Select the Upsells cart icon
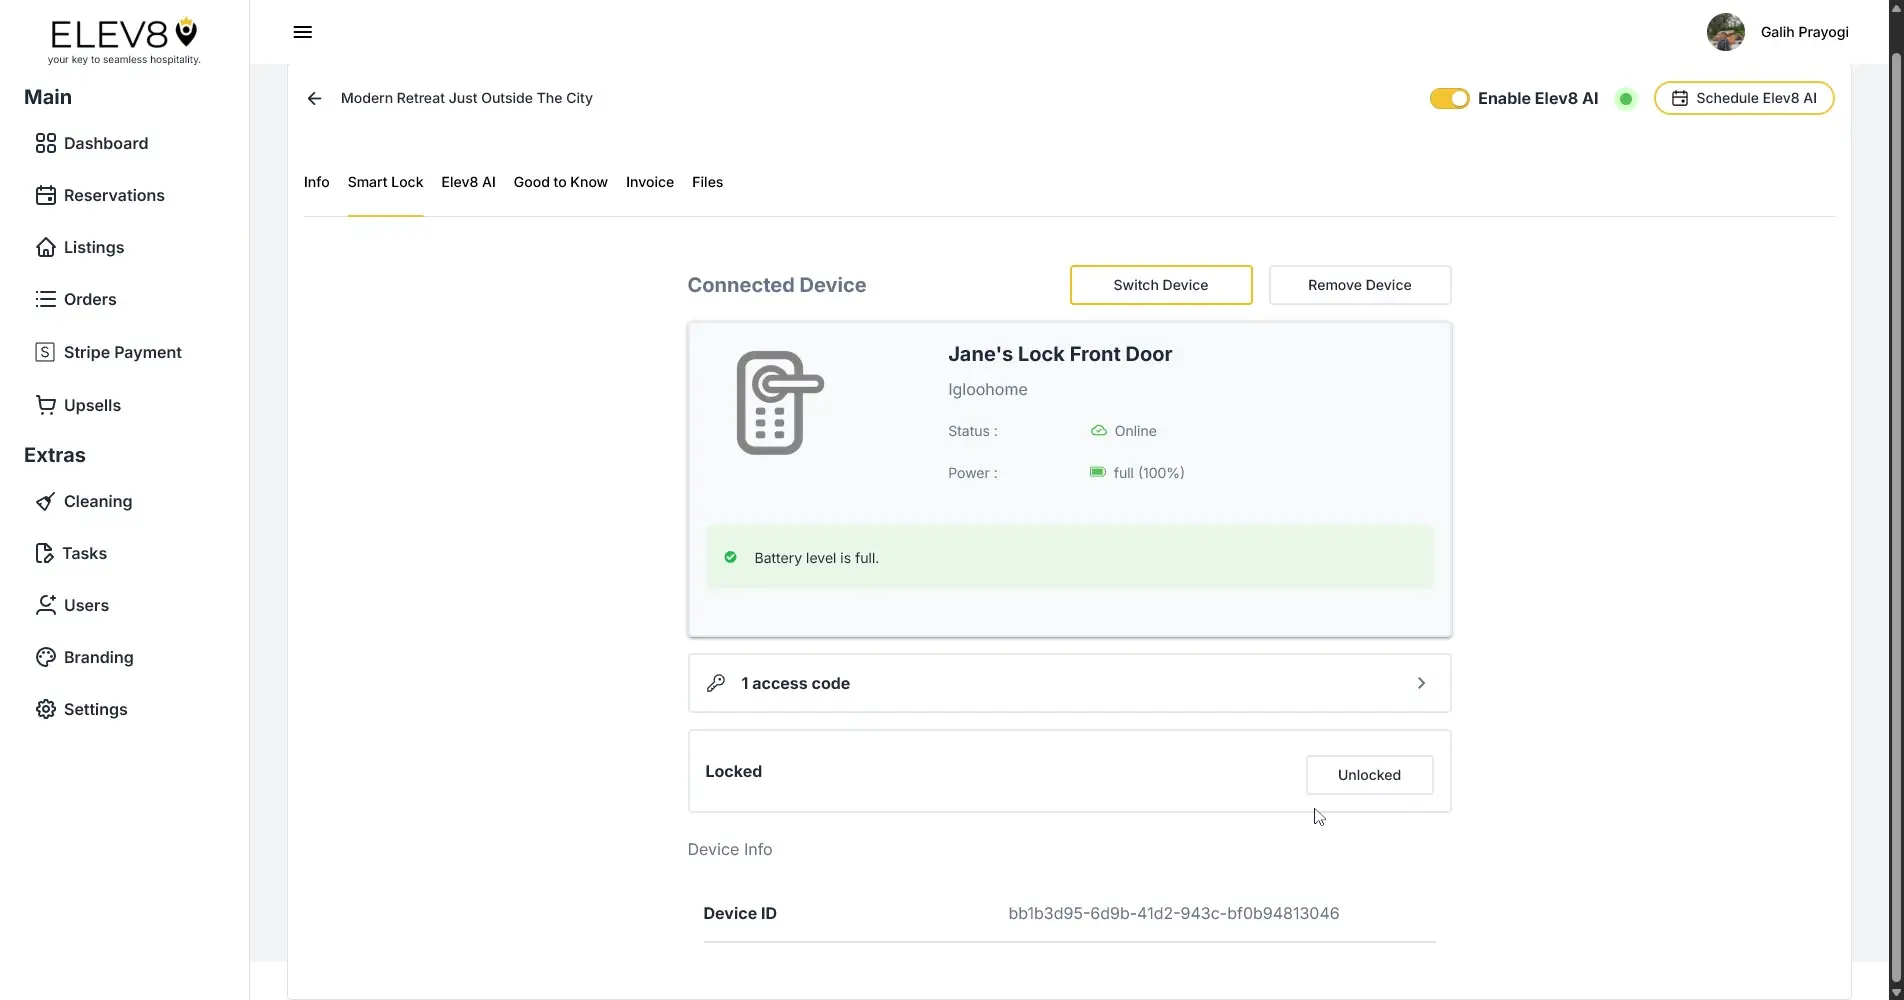Viewport: 1904px width, 1000px height. click(x=46, y=405)
